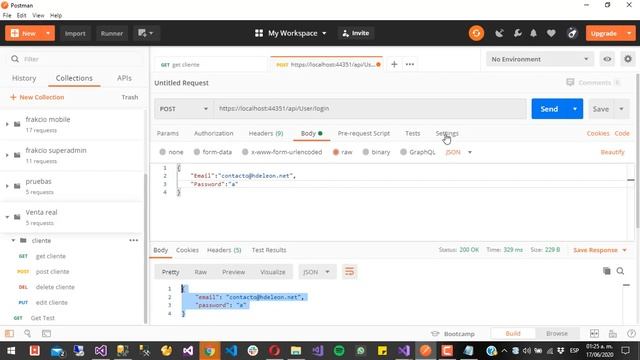This screenshot has height=360, width=640.
Task: Open Spotify from the taskbar
Action: [339, 350]
